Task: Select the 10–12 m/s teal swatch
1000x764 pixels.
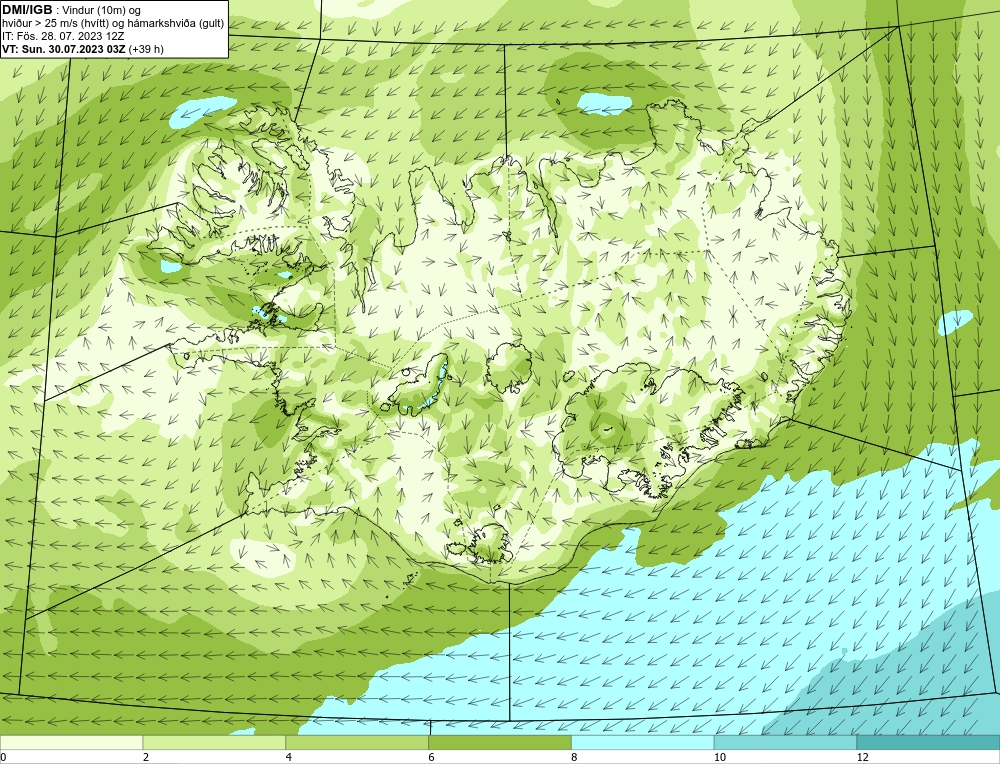Action: pos(786,742)
